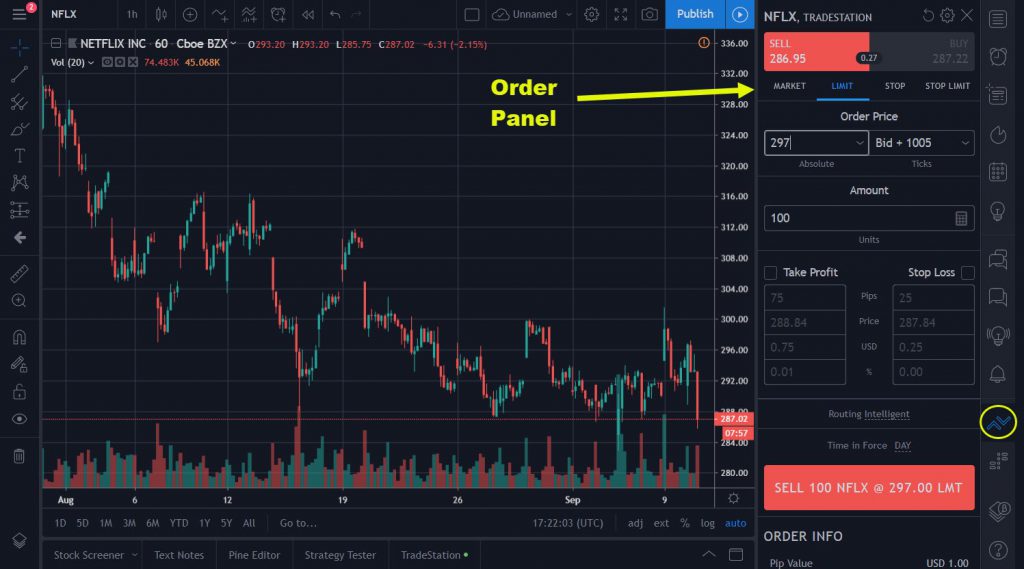The height and width of the screenshot is (569, 1024).
Task: Toggle the log scale option
Action: point(708,523)
